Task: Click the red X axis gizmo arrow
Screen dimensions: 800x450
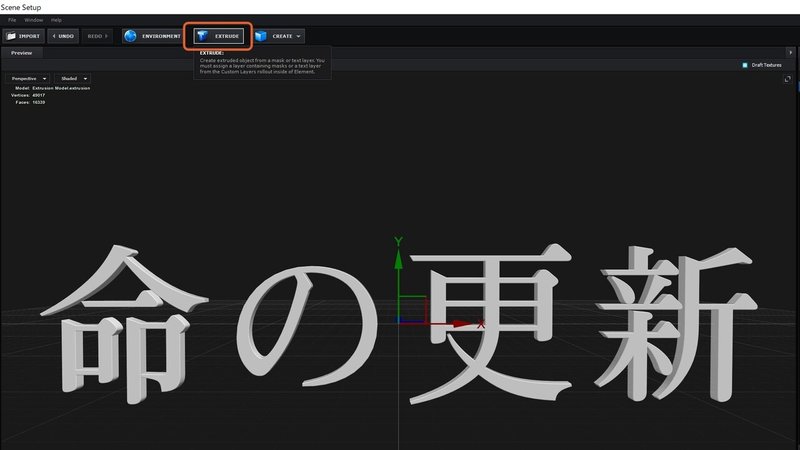Action: coord(464,323)
